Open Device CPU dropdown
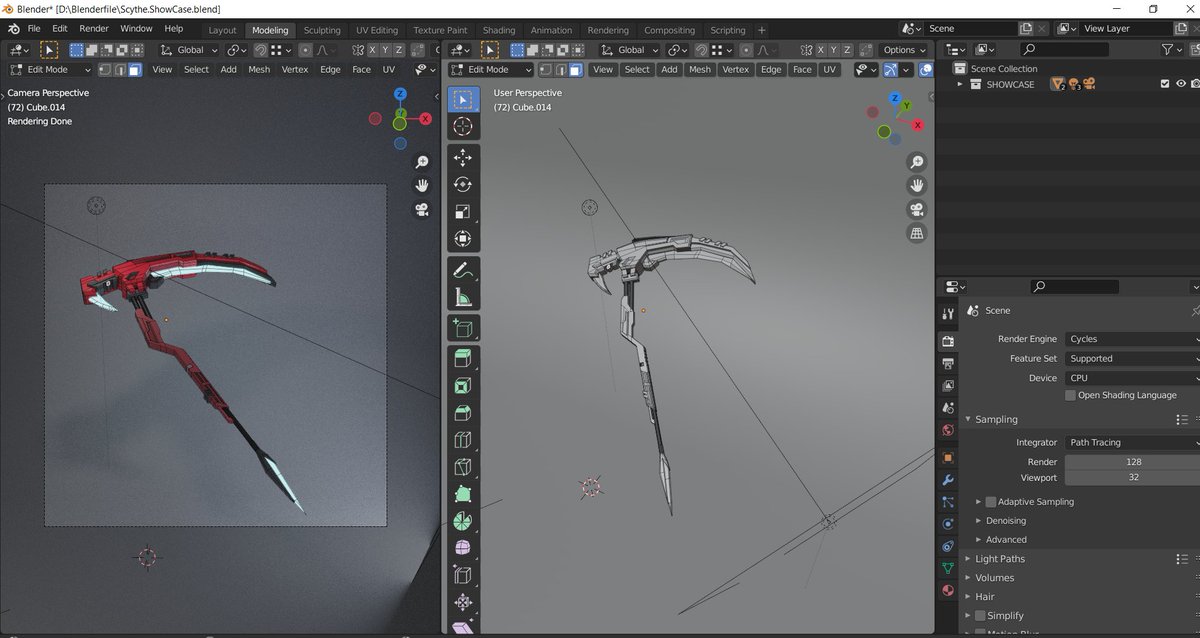 (x=1132, y=378)
